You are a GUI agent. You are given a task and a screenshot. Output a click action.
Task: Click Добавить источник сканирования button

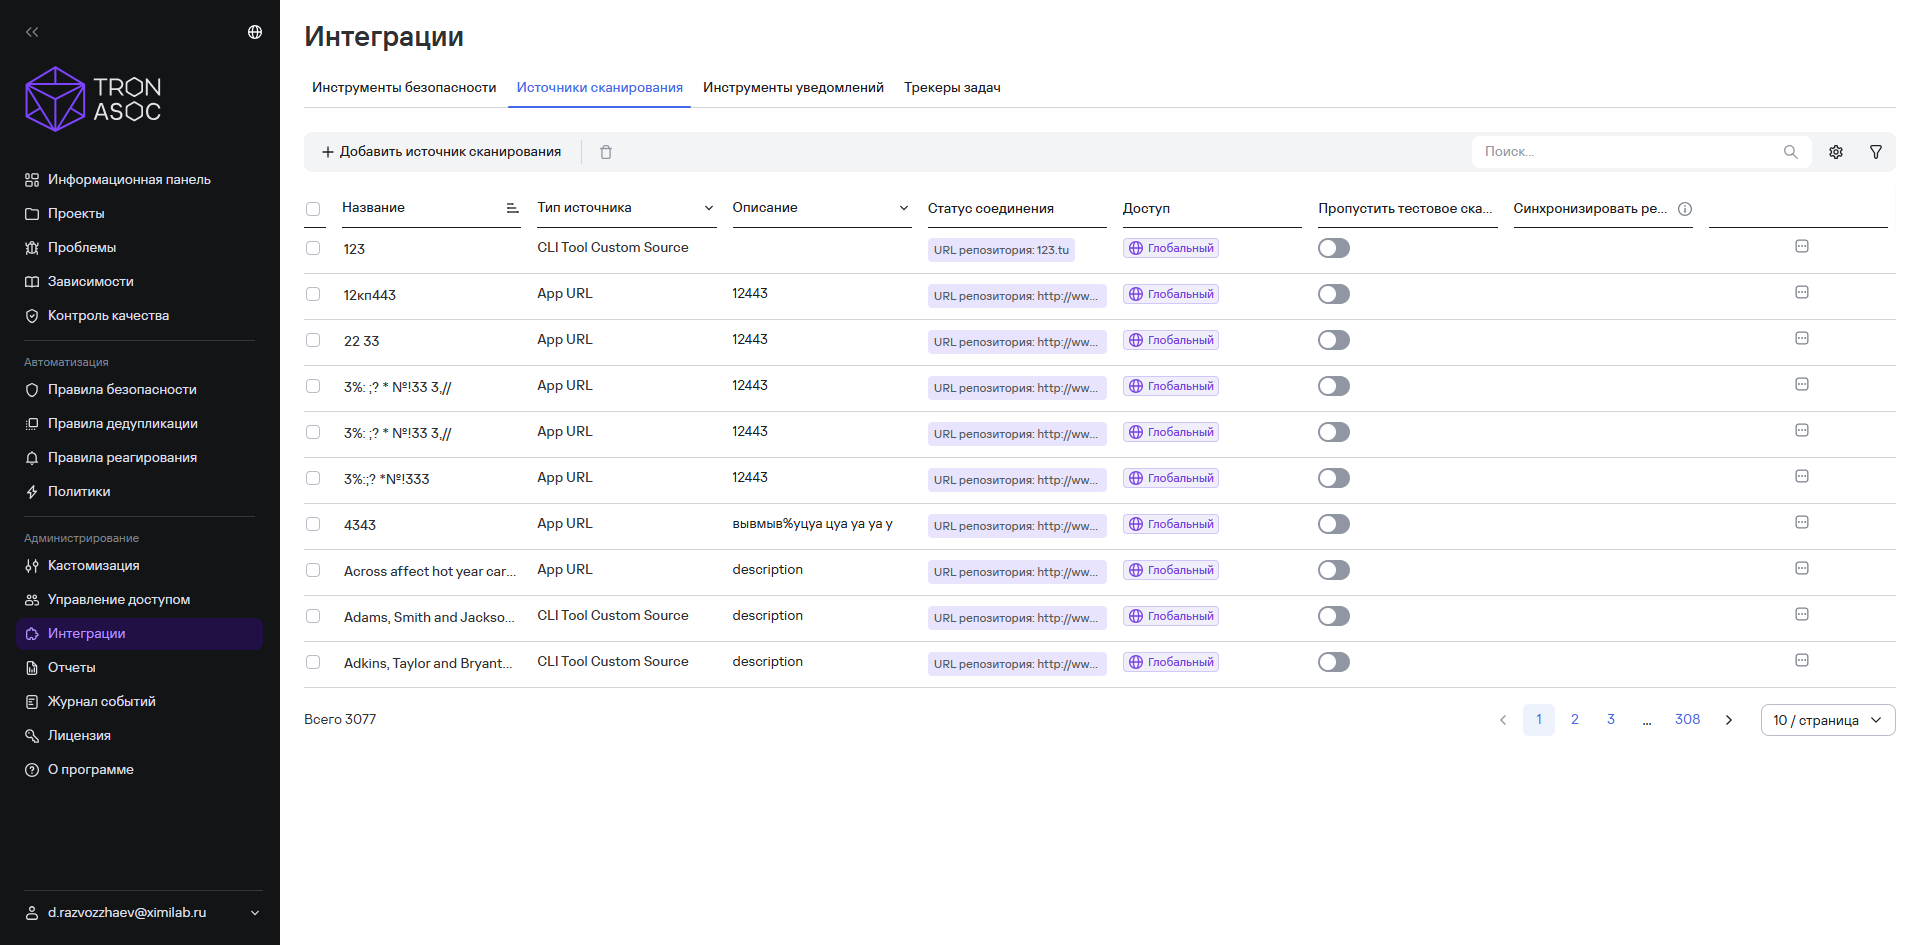[441, 152]
